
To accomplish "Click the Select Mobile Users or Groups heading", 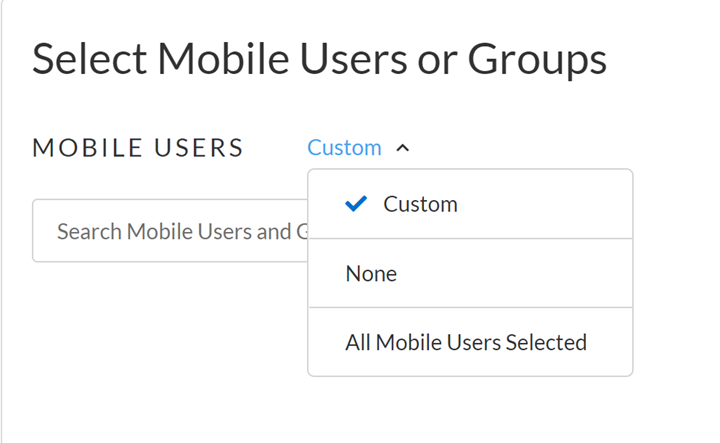I will click(319, 59).
